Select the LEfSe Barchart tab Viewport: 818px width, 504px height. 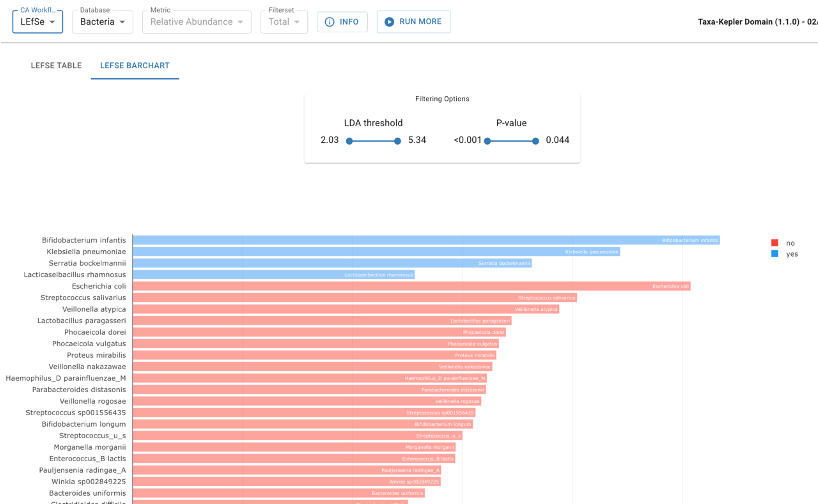(x=135, y=66)
